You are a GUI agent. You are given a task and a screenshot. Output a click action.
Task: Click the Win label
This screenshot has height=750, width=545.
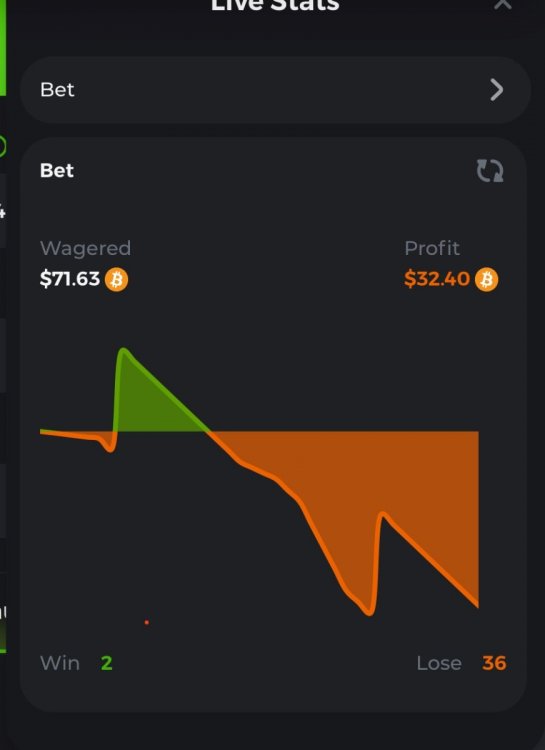tap(60, 663)
